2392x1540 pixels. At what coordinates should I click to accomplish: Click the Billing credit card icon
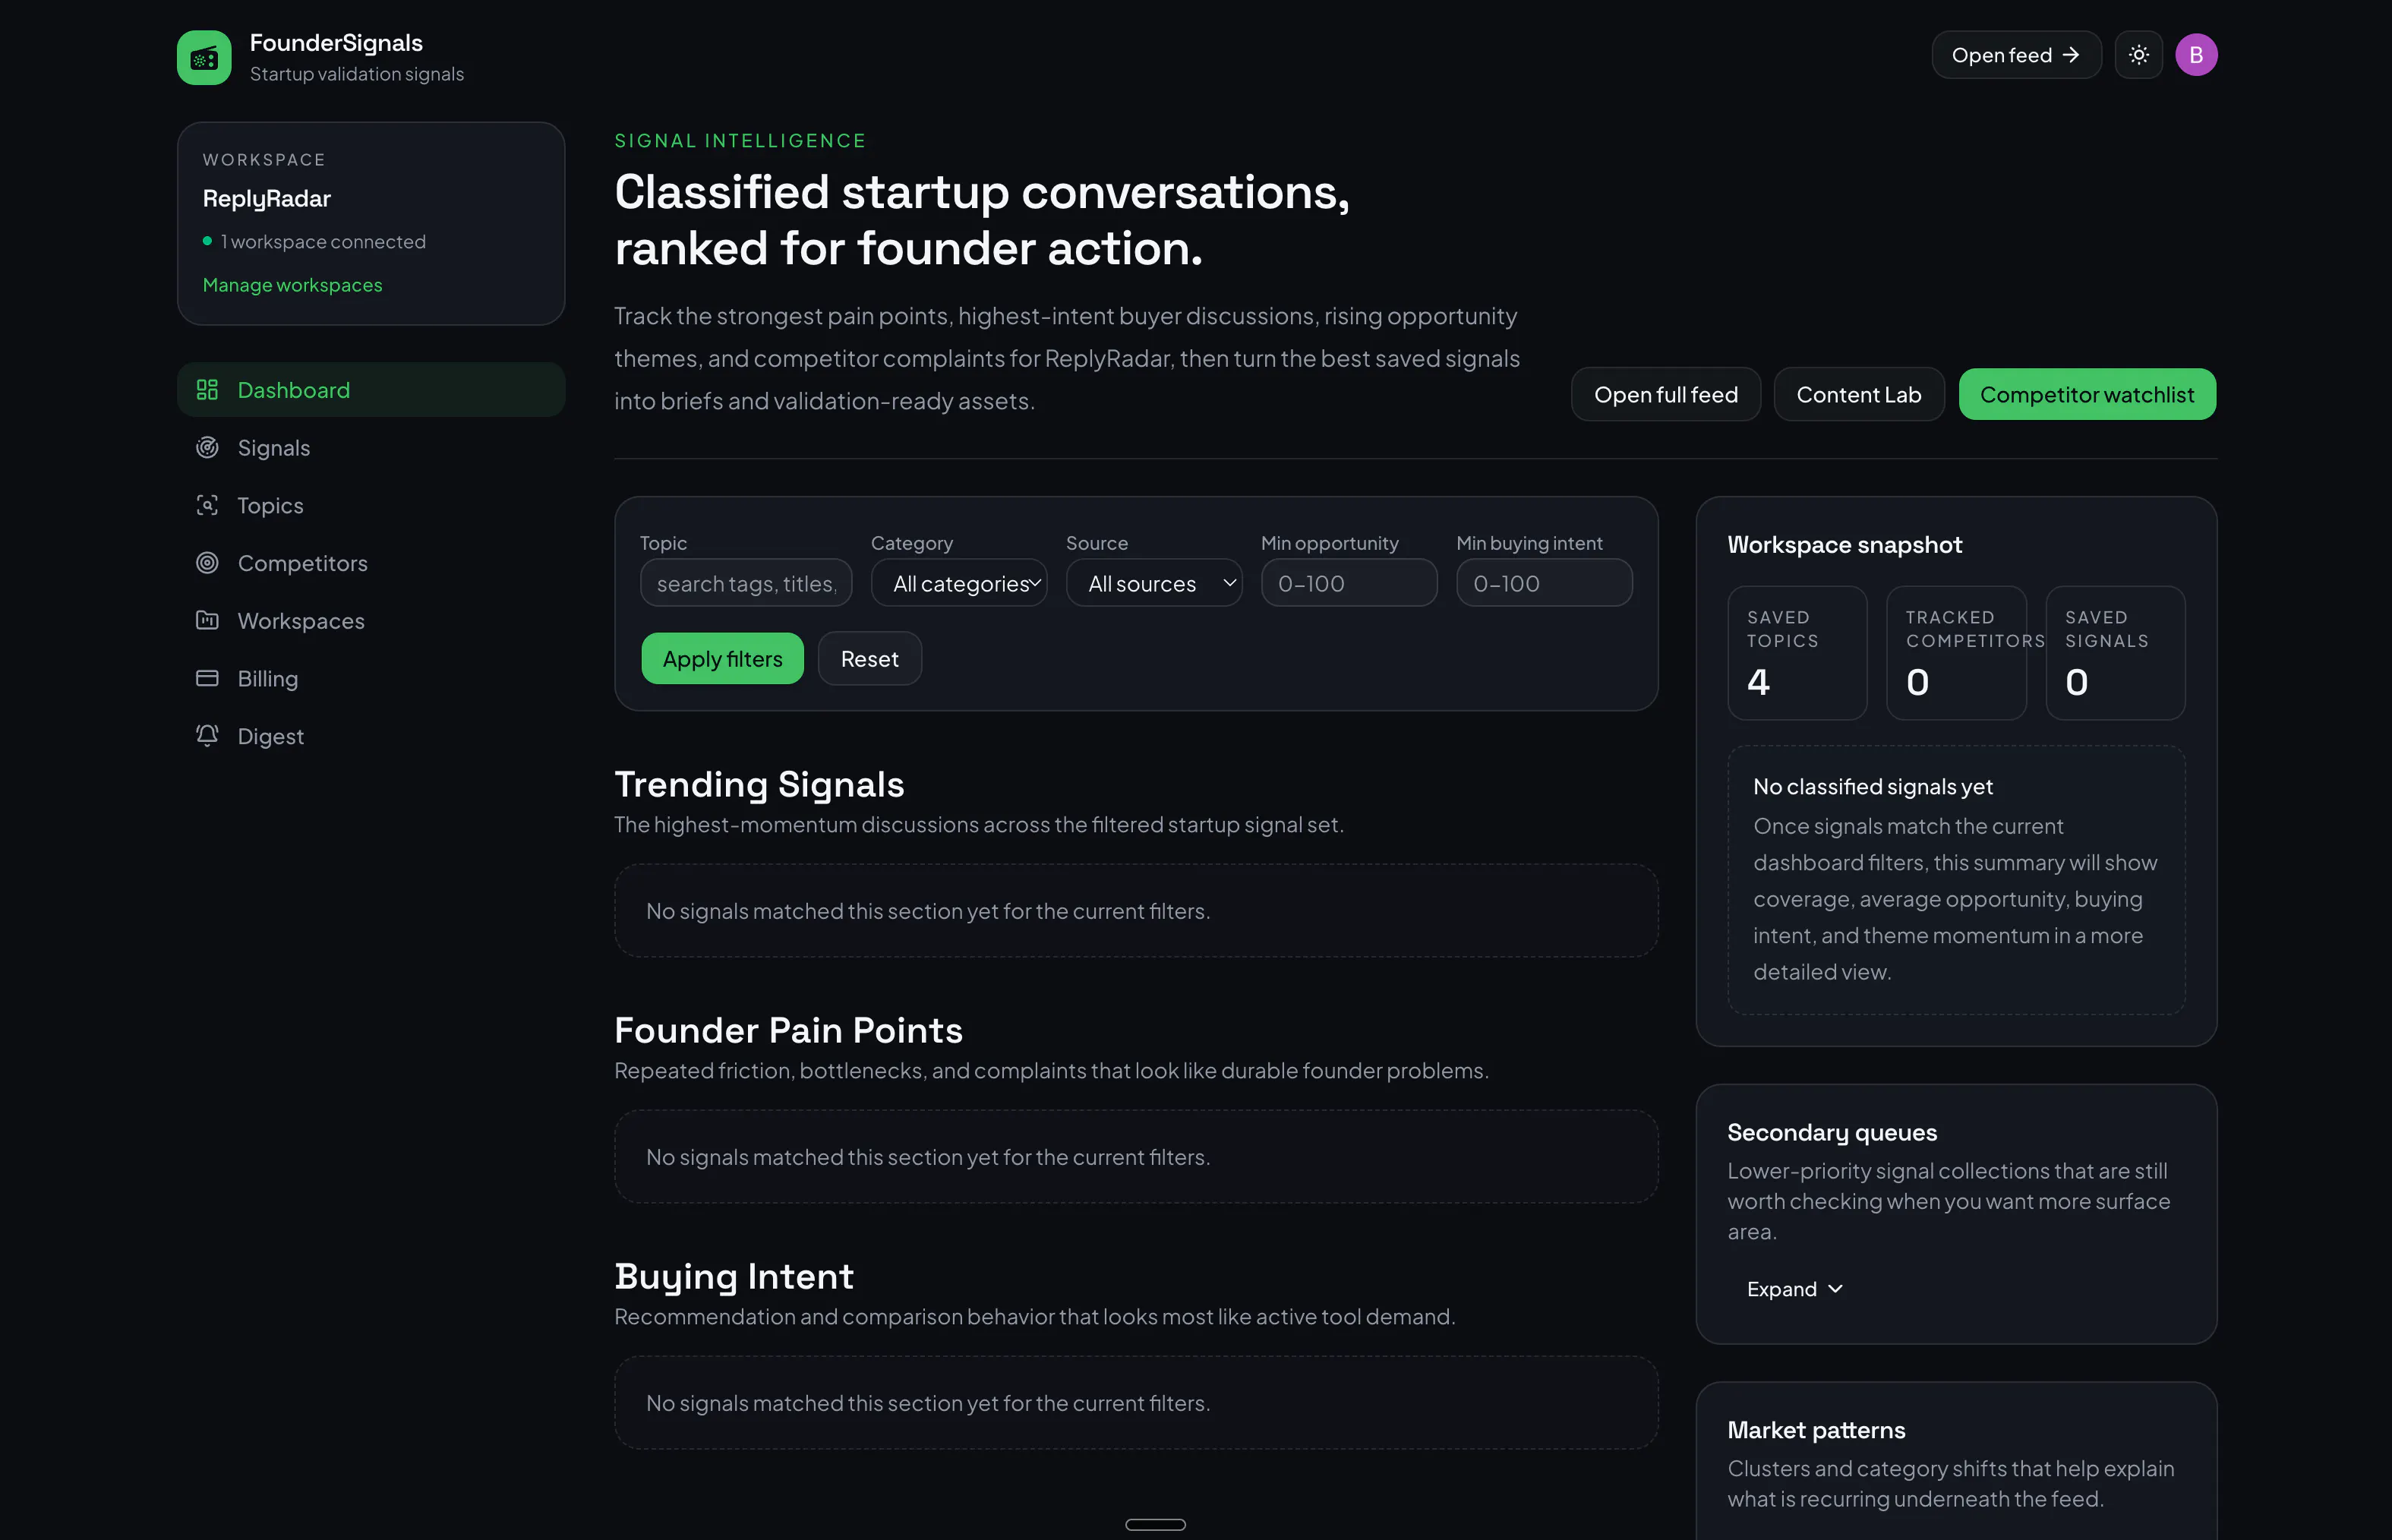(x=207, y=678)
